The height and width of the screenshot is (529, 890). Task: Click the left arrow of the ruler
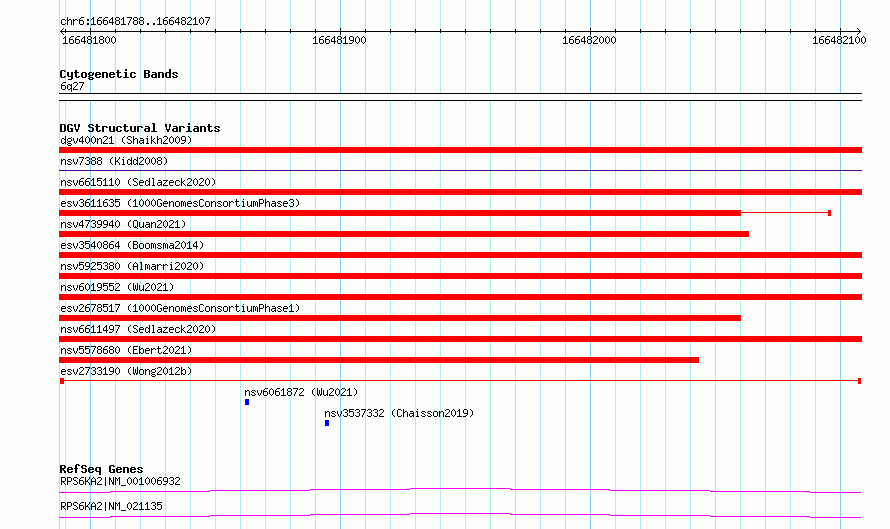62,31
